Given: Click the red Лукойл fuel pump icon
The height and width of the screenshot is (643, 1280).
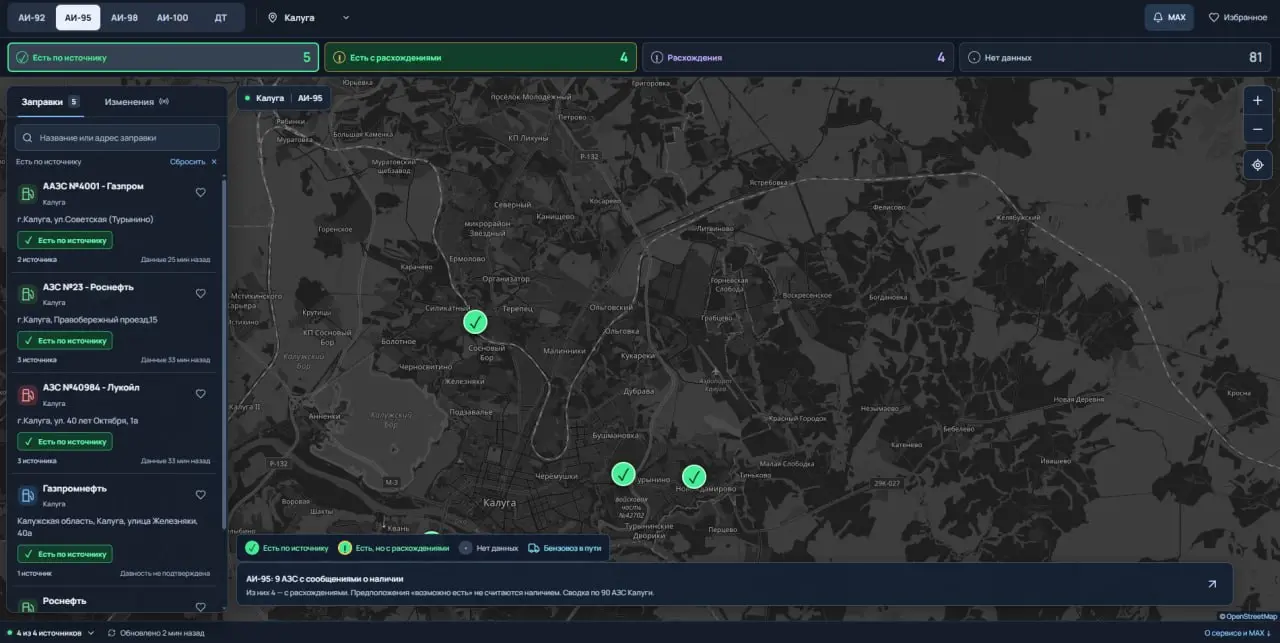Looking at the screenshot, I should coord(28,395).
